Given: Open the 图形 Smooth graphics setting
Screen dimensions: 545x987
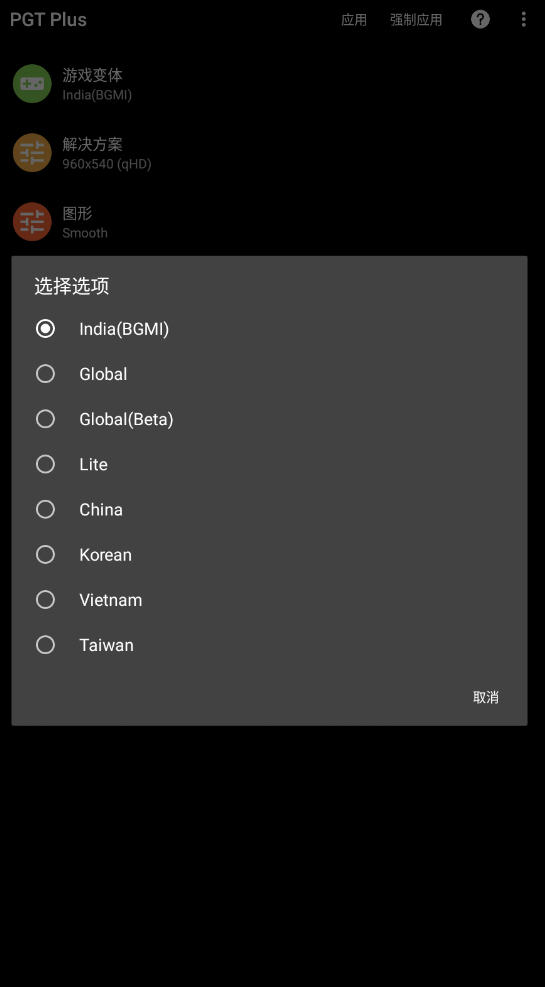Looking at the screenshot, I should coord(272,222).
